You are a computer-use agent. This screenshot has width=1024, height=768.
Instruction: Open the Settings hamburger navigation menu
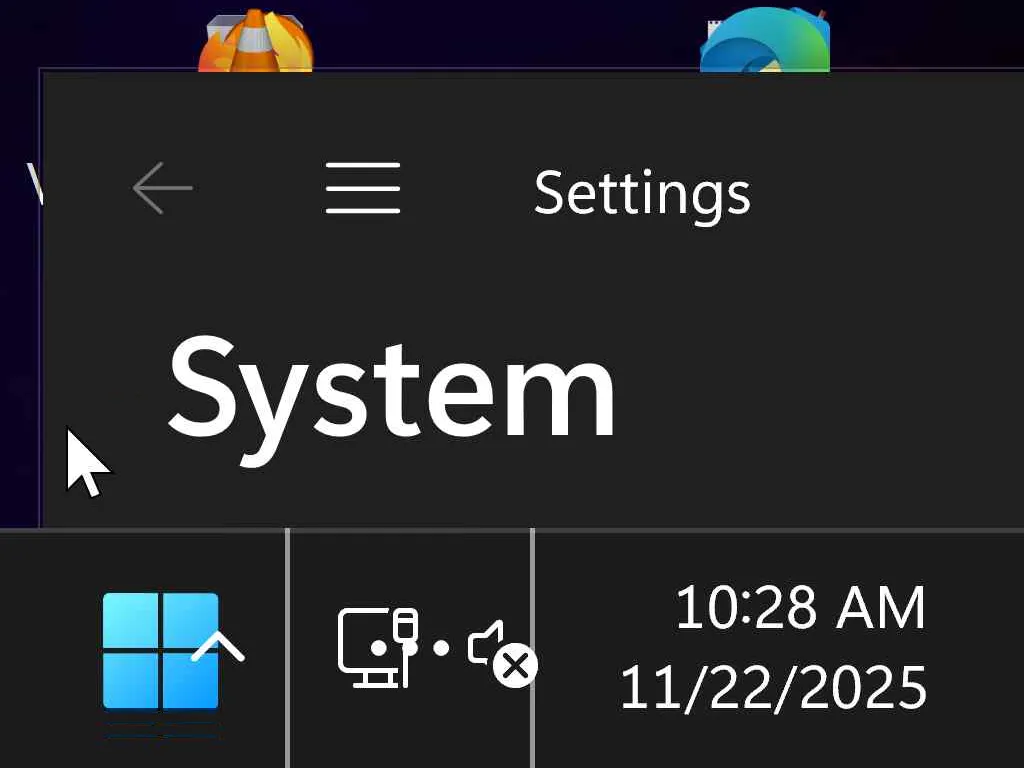click(x=363, y=188)
